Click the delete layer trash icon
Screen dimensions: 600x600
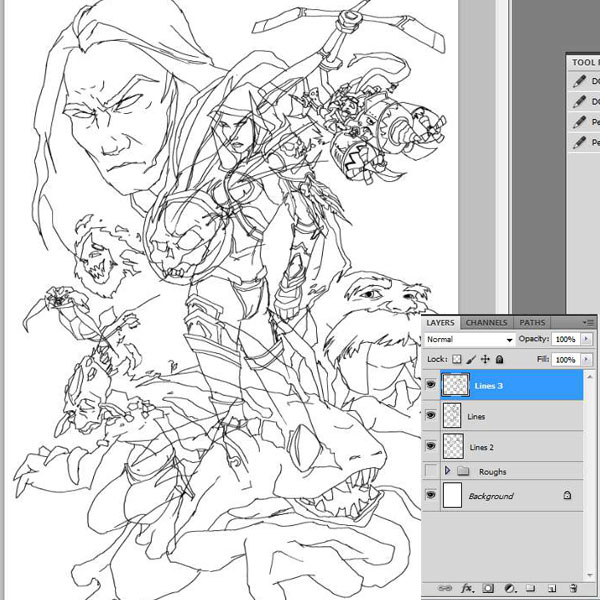(x=573, y=588)
